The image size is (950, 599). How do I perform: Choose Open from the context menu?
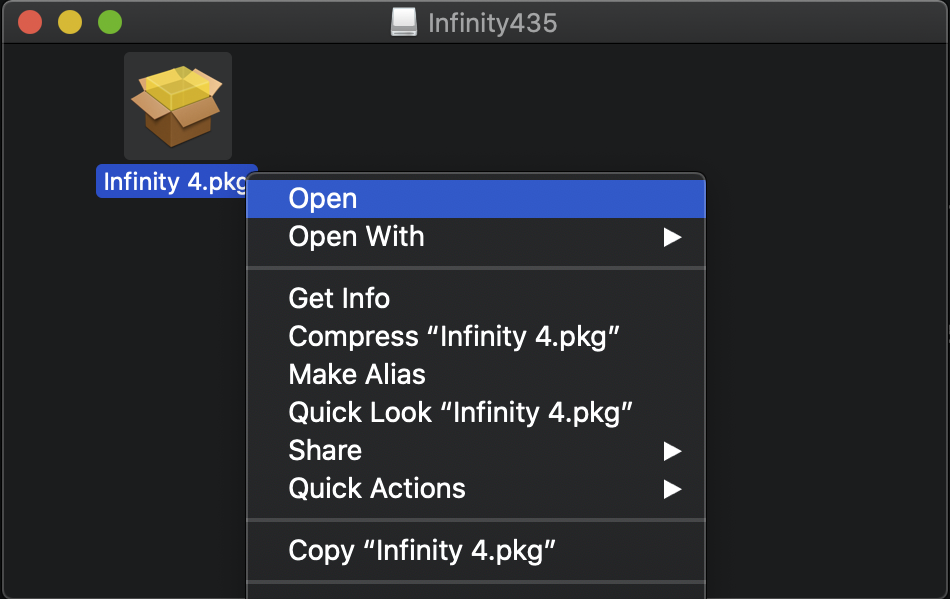click(476, 199)
